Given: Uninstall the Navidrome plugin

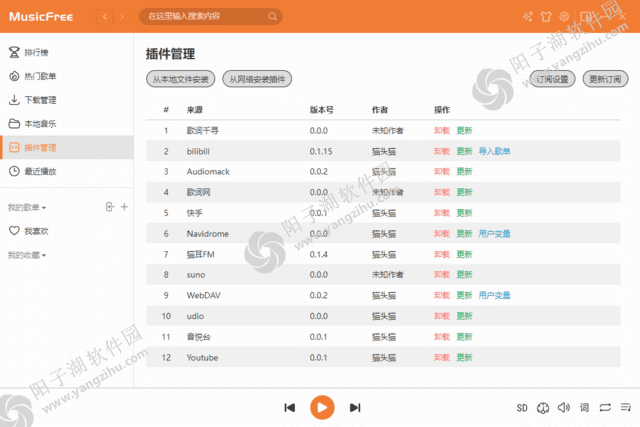Looking at the screenshot, I should point(442,234).
